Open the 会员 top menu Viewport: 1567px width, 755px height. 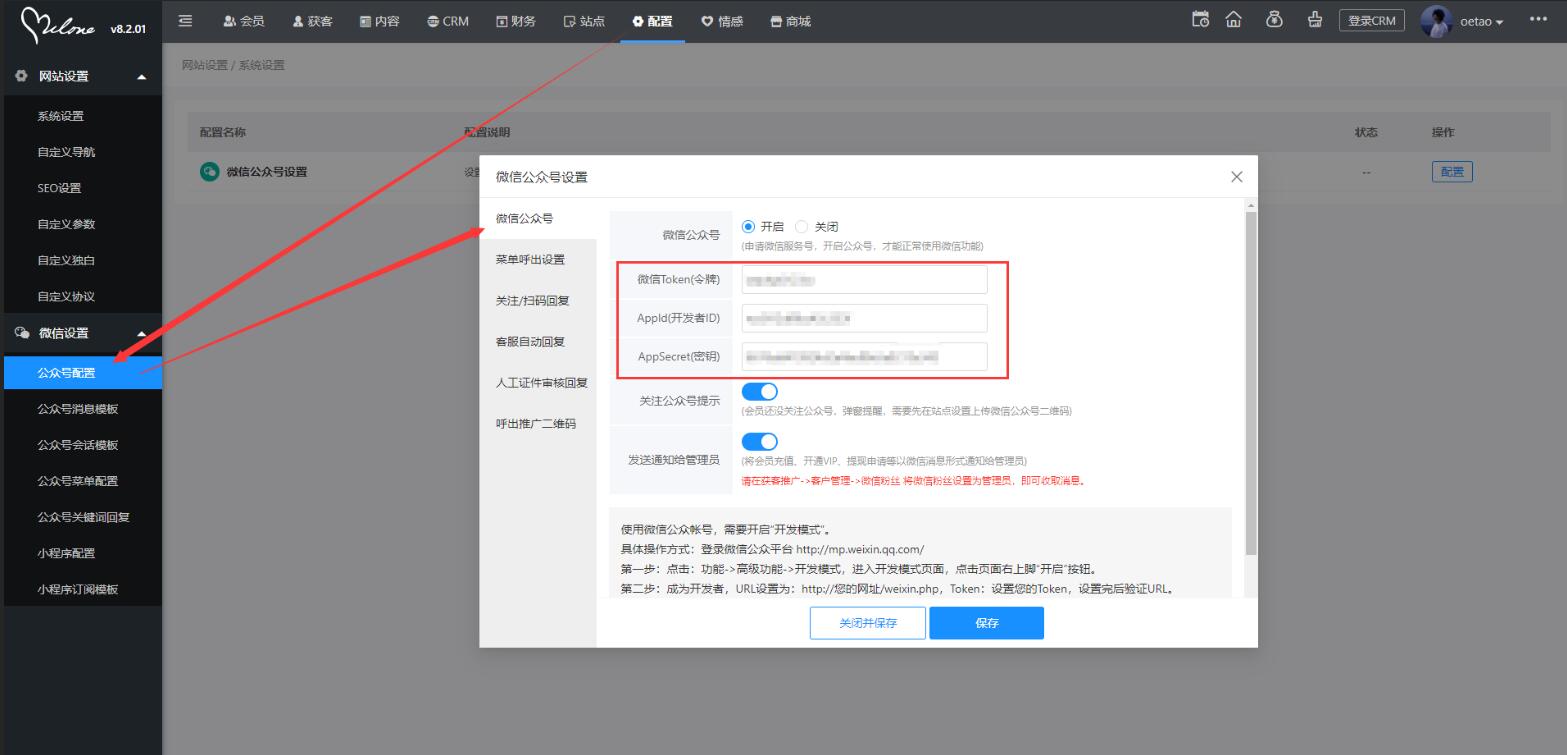[244, 21]
